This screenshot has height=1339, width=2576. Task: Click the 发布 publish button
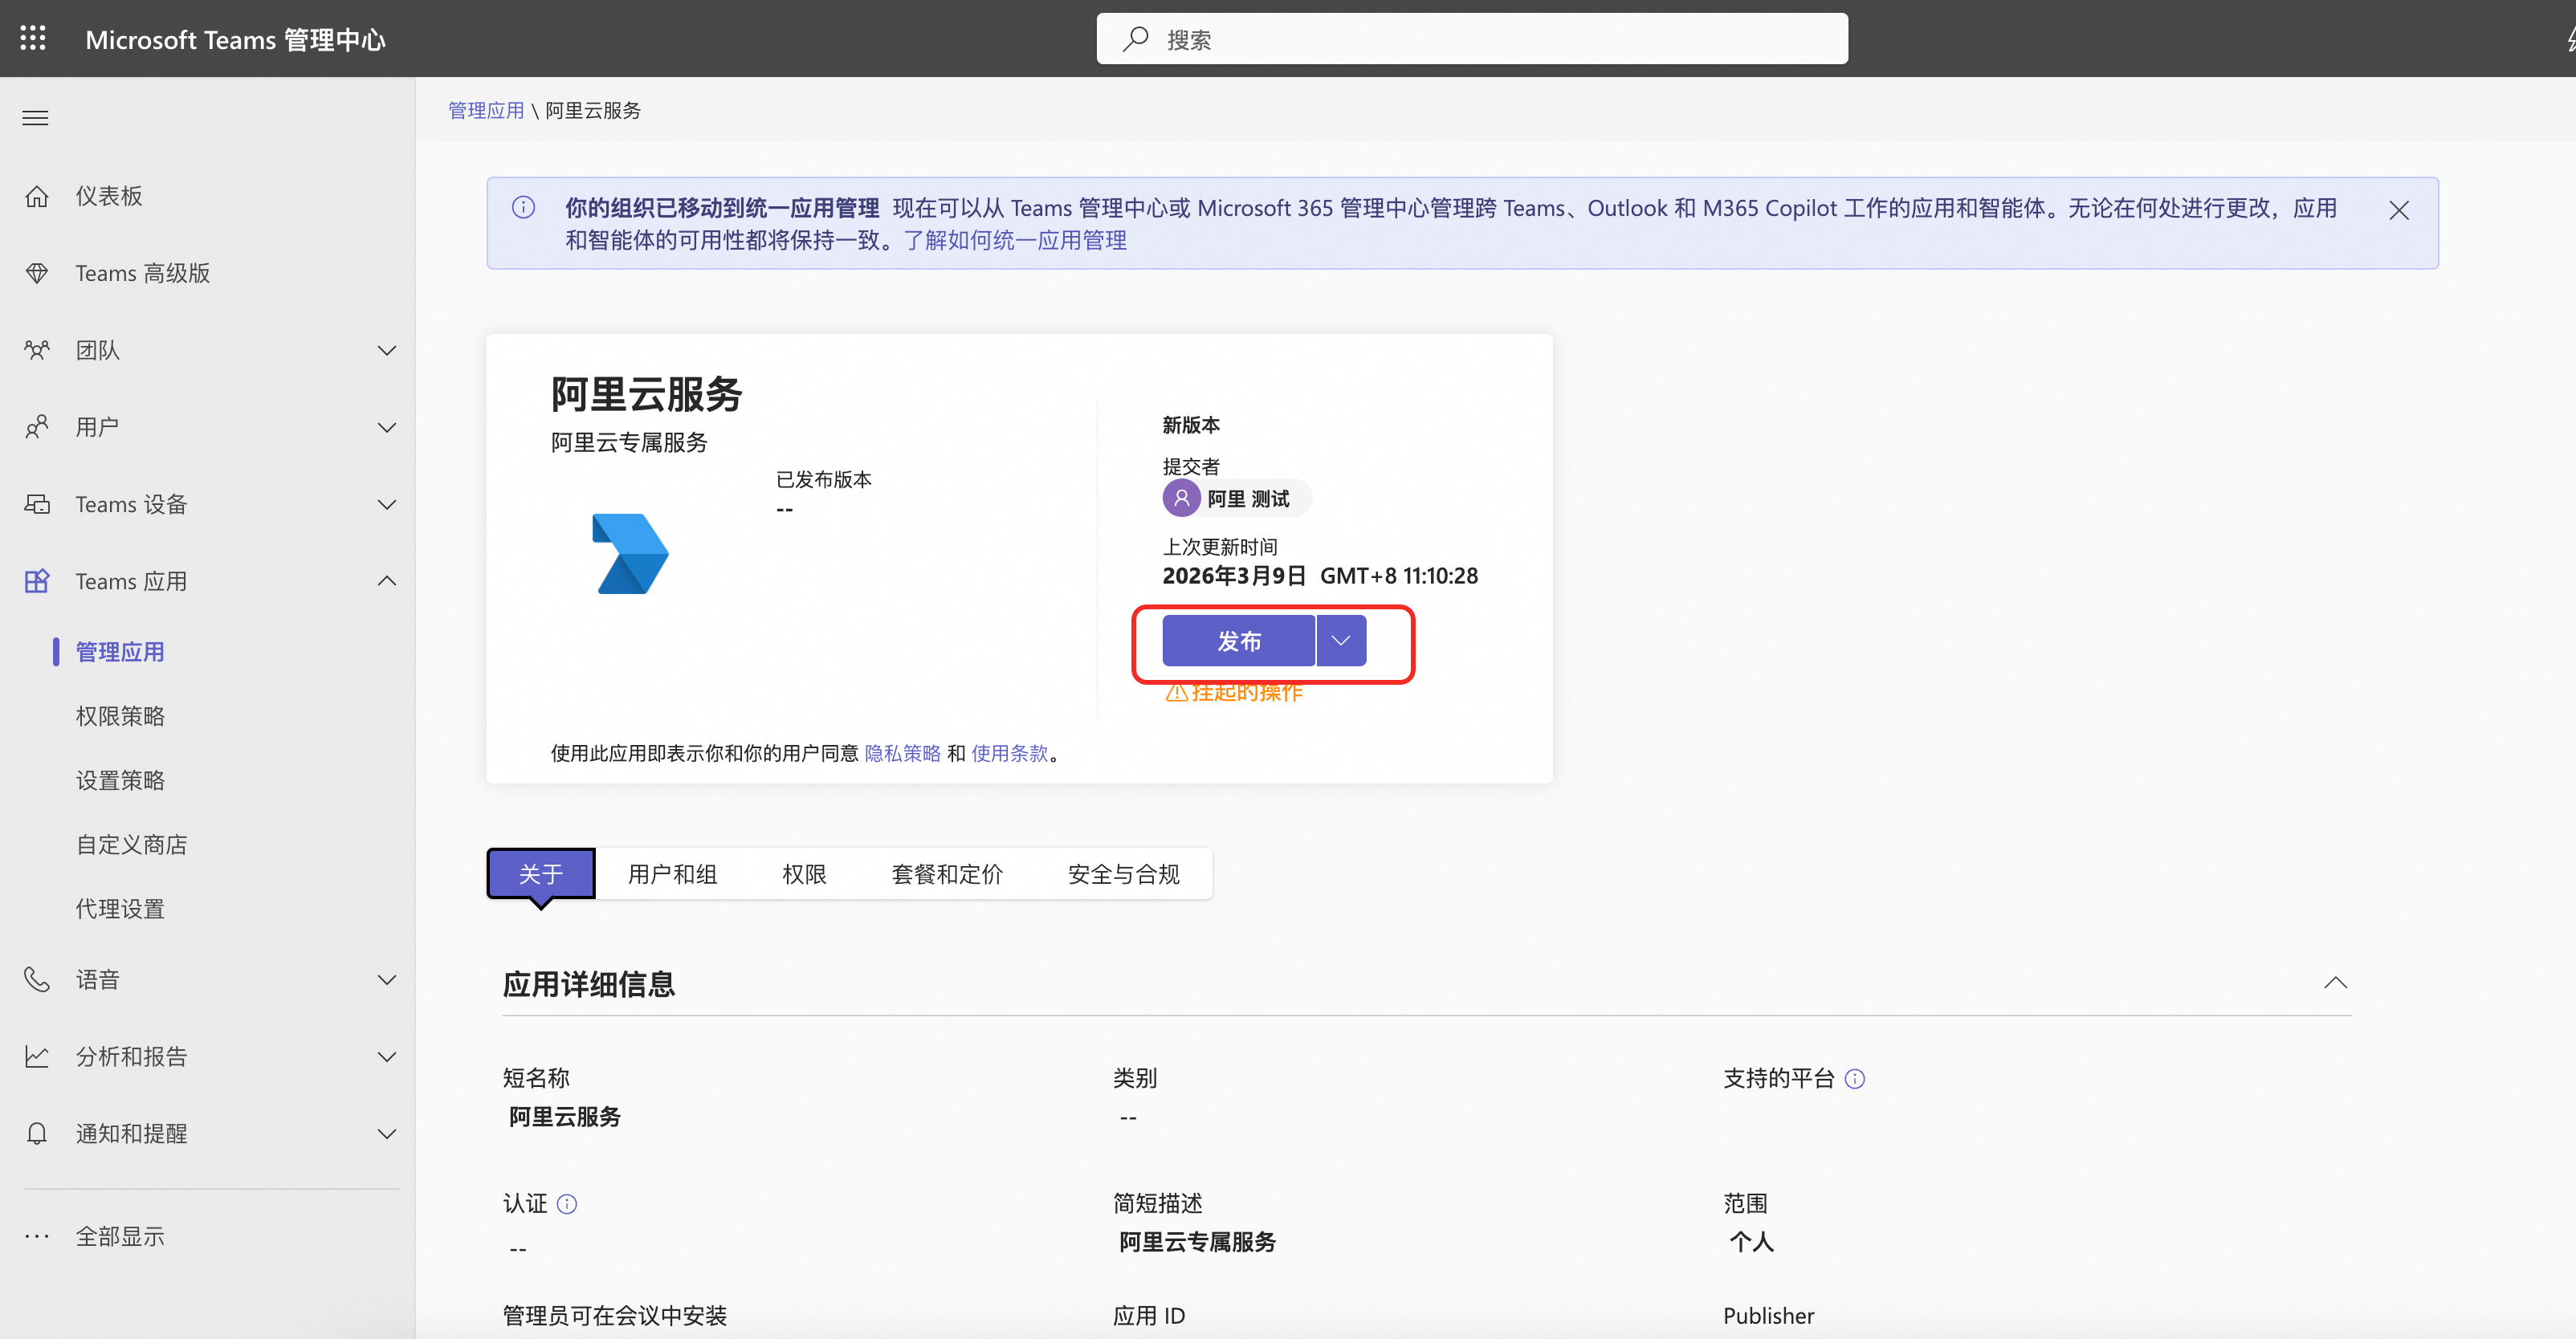pyautogui.click(x=1238, y=640)
